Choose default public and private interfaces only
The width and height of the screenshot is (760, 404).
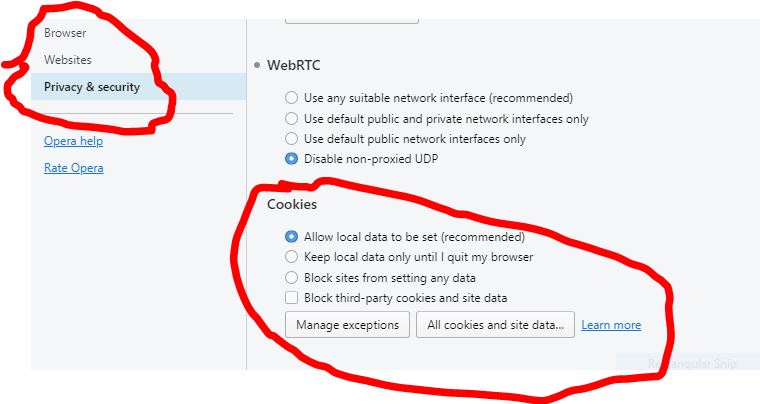tap(291, 119)
